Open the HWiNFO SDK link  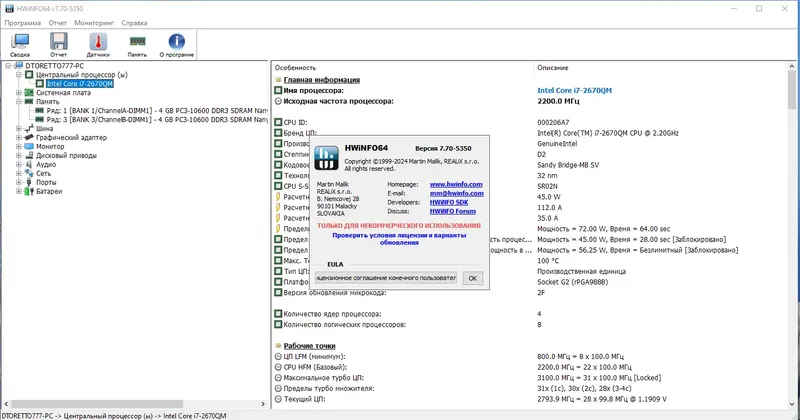click(x=448, y=202)
